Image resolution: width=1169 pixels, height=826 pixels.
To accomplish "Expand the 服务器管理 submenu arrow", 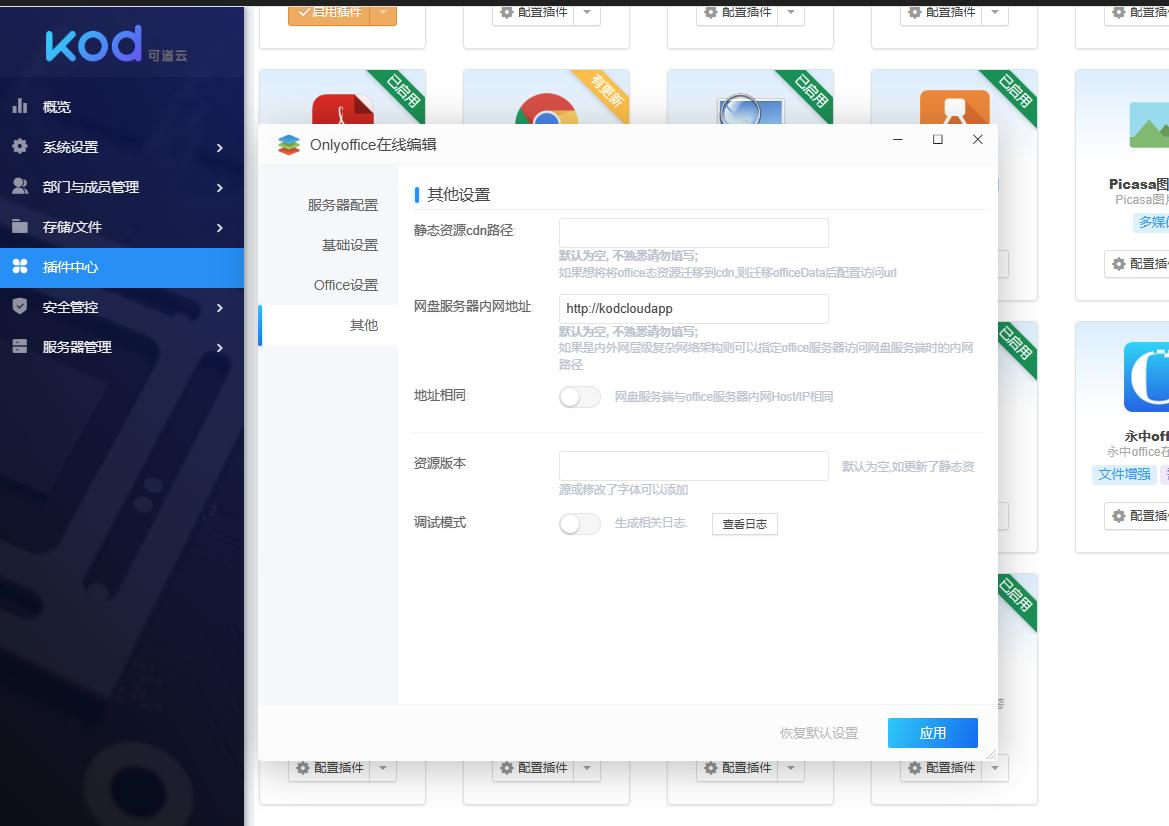I will click(219, 347).
